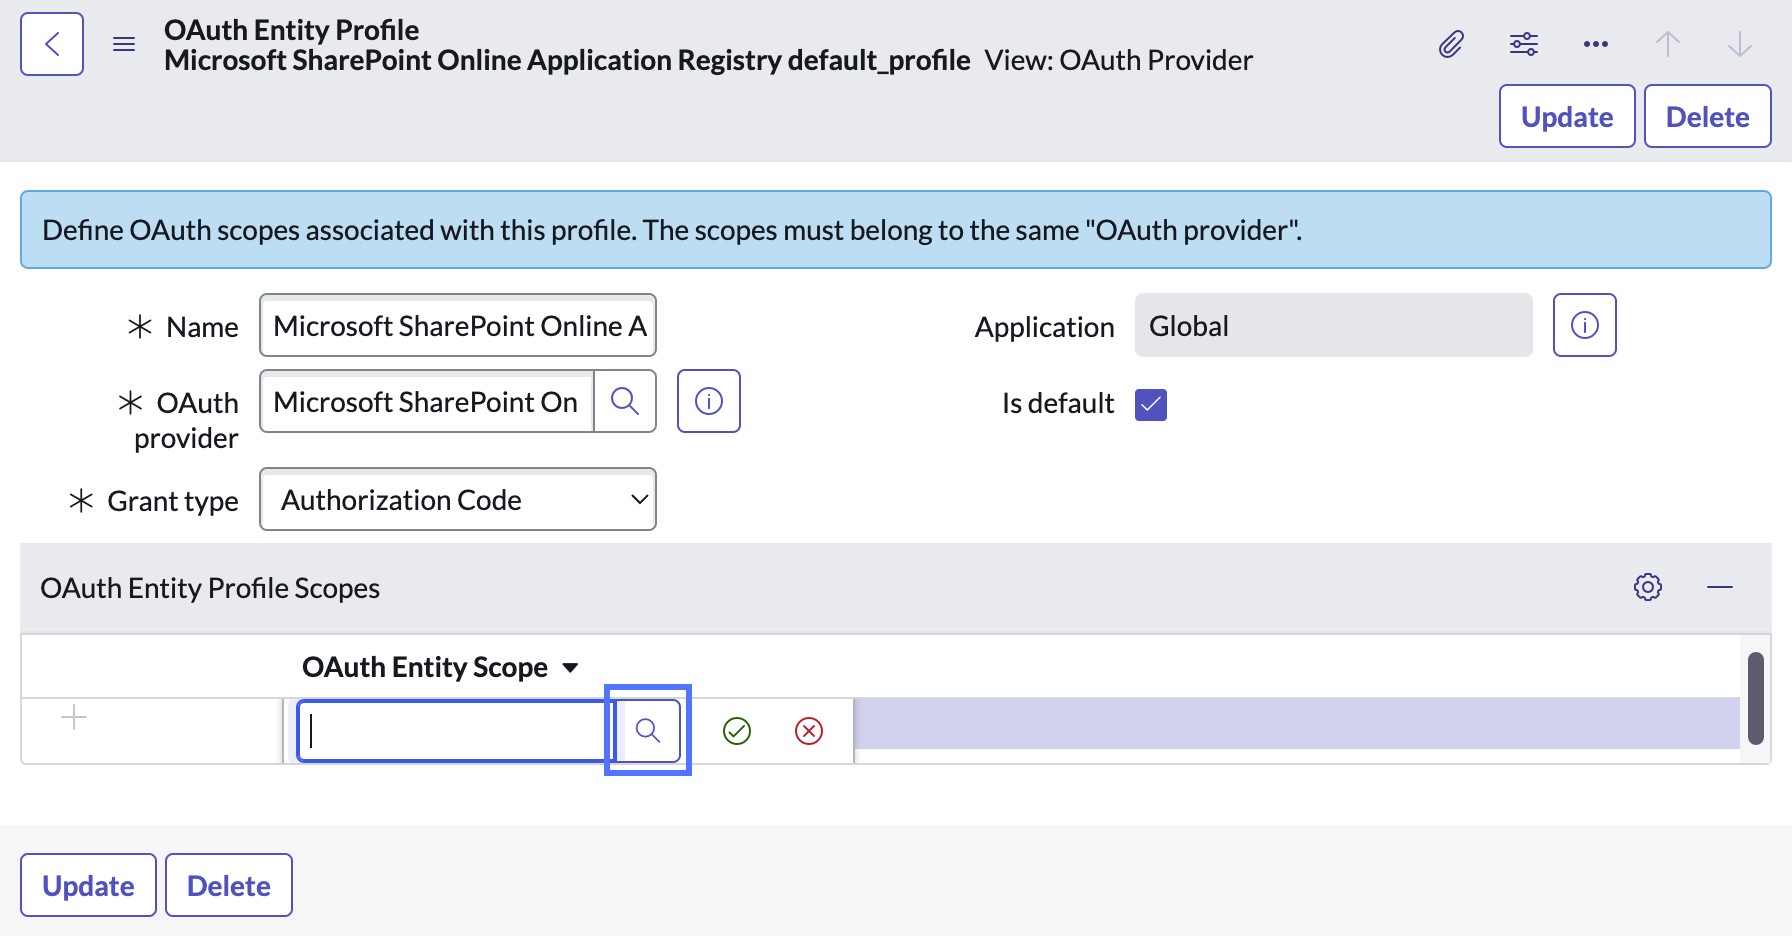This screenshot has height=936, width=1792.
Task: Click the OAuth Entity Scope column header
Action: (x=425, y=667)
